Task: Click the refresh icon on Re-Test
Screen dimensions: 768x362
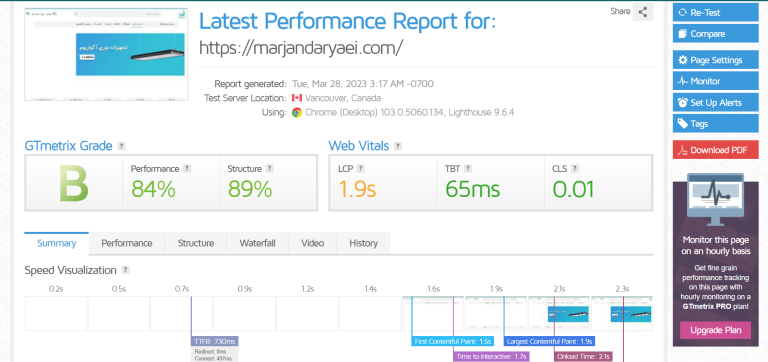Action: pos(683,12)
